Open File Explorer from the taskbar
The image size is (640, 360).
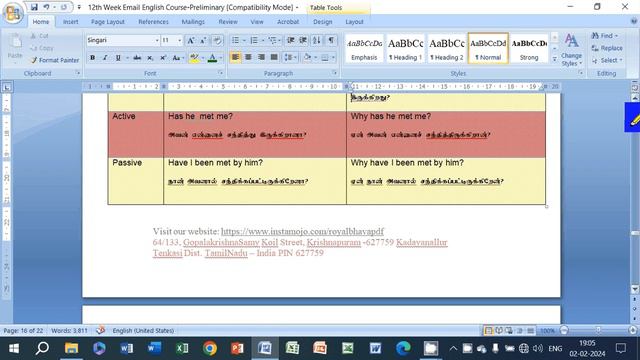tap(71, 348)
